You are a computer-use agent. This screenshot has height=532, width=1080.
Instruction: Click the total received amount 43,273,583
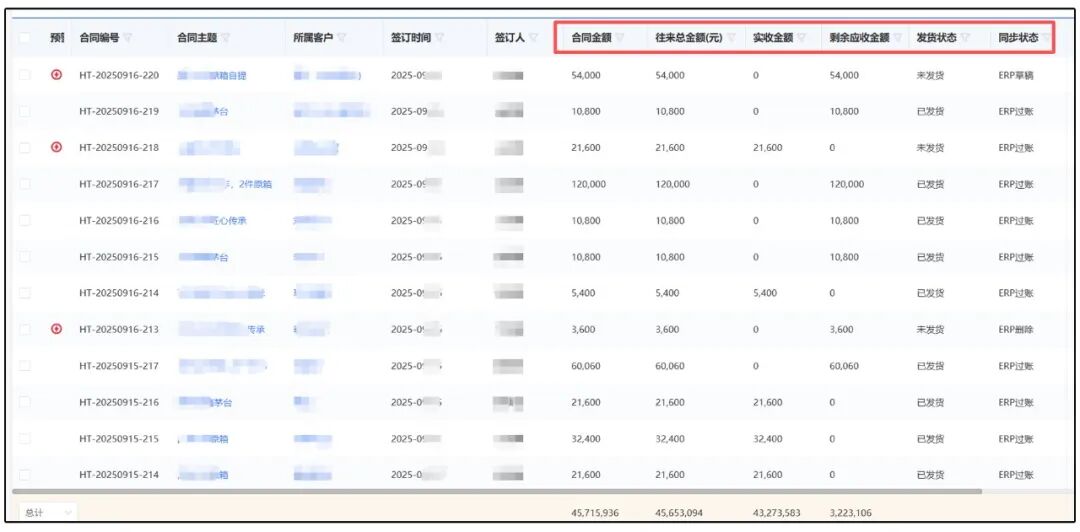pyautogui.click(x=777, y=513)
